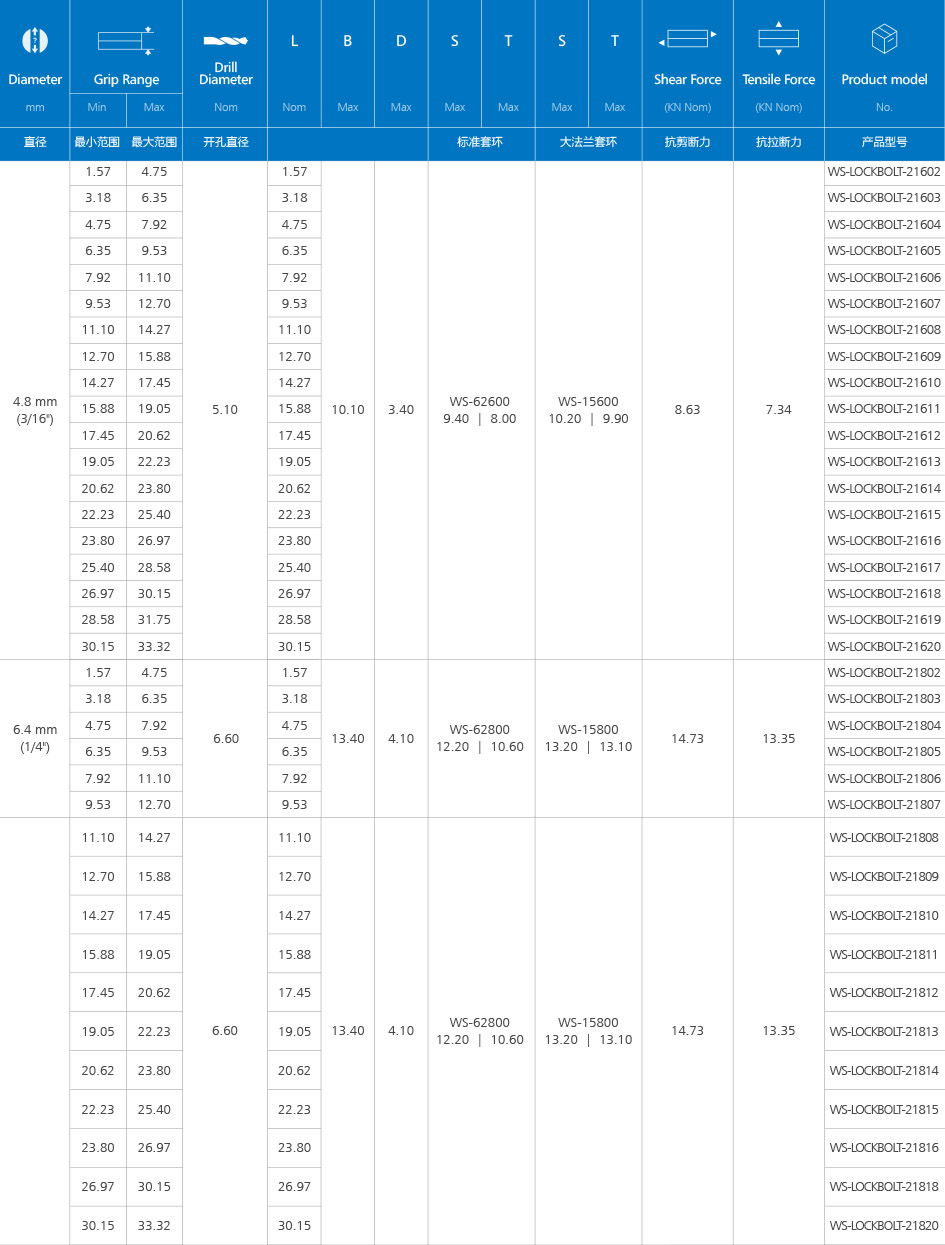Select the Drill Diameter header label
Image resolution: width=945 pixels, height=1245 pixels.
click(225, 74)
